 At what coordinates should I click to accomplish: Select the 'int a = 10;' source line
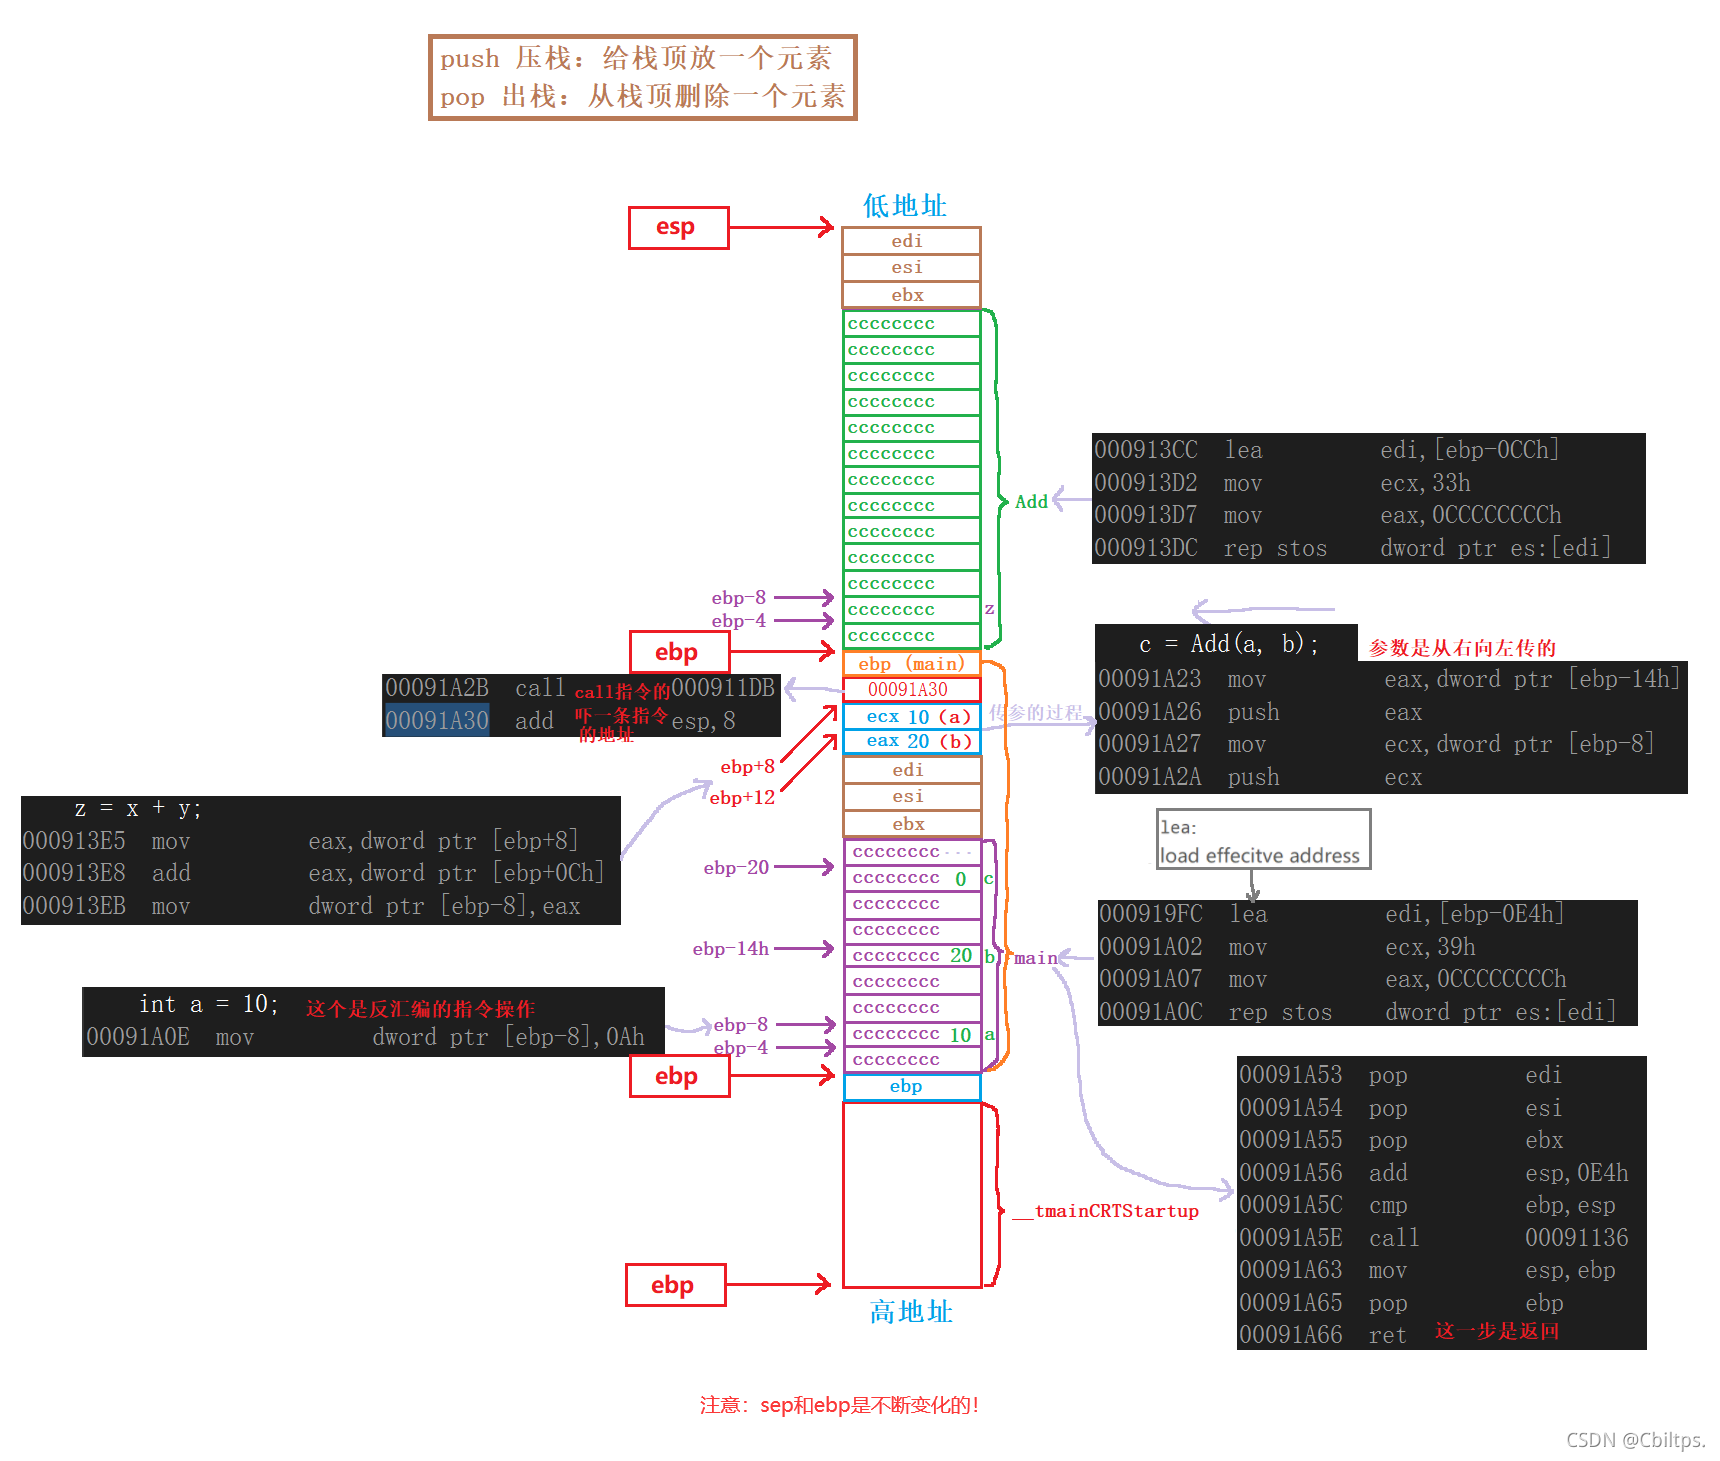(x=208, y=1003)
